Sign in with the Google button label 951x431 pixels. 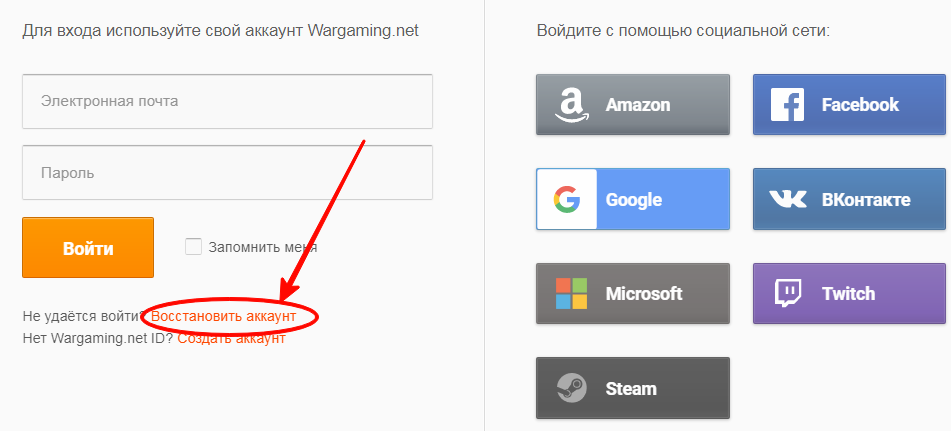(x=634, y=199)
